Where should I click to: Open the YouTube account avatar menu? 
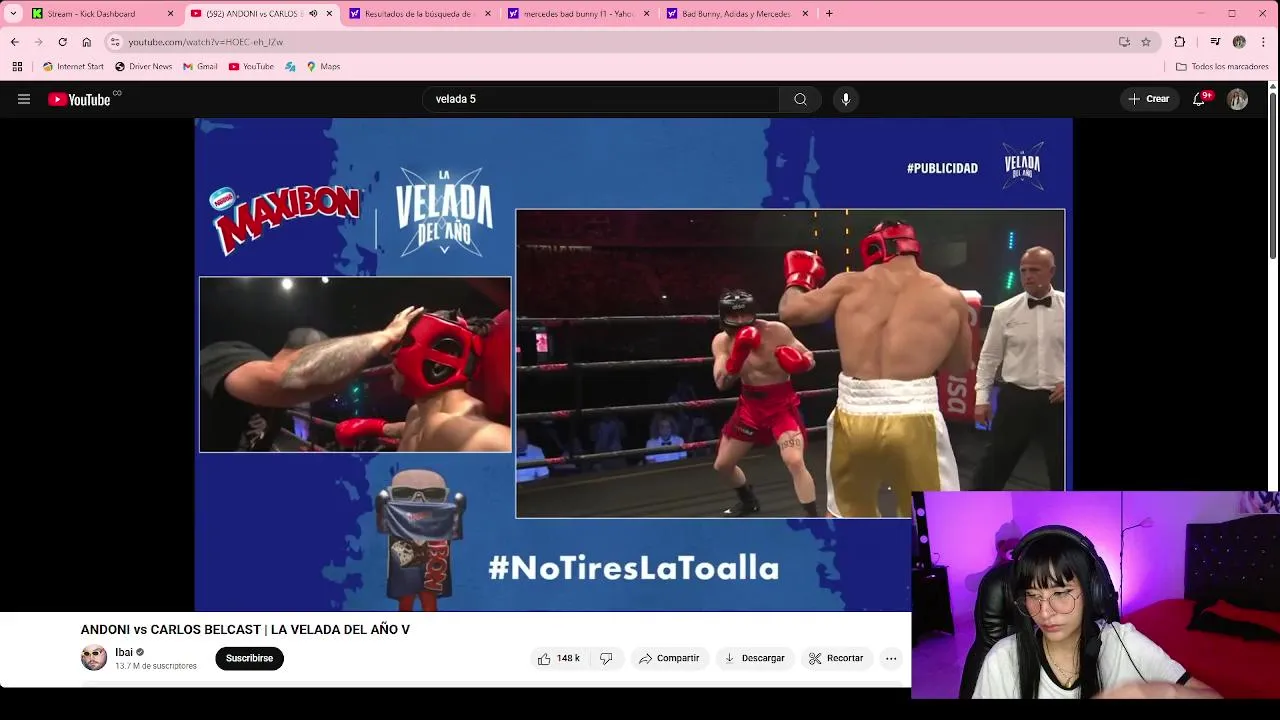[1238, 99]
